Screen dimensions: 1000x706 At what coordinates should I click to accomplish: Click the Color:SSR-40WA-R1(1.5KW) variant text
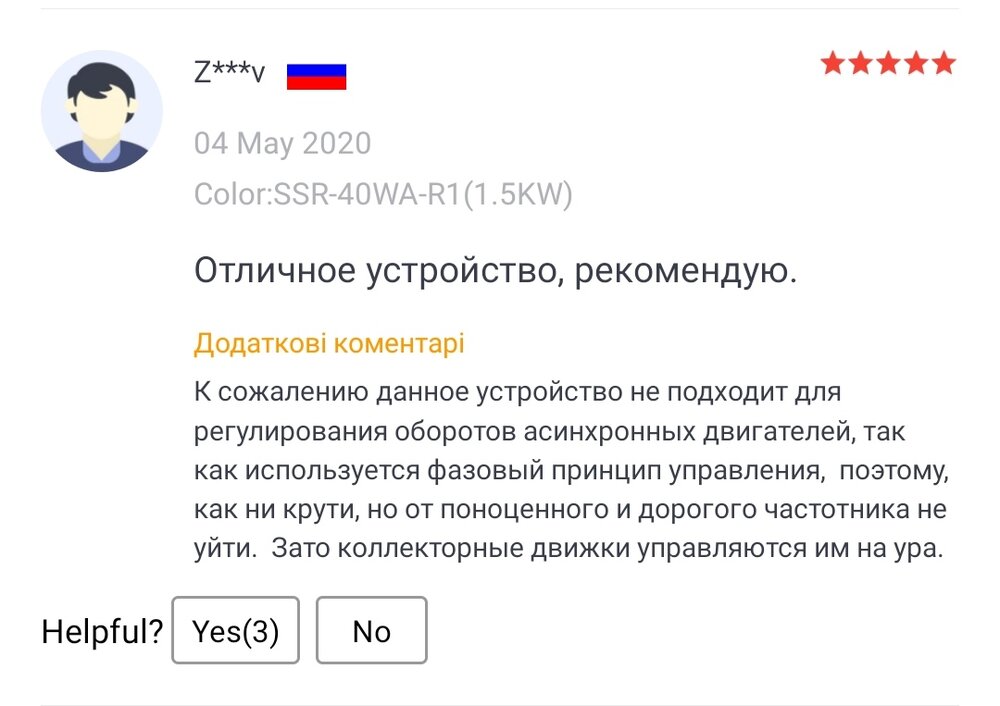[383, 194]
